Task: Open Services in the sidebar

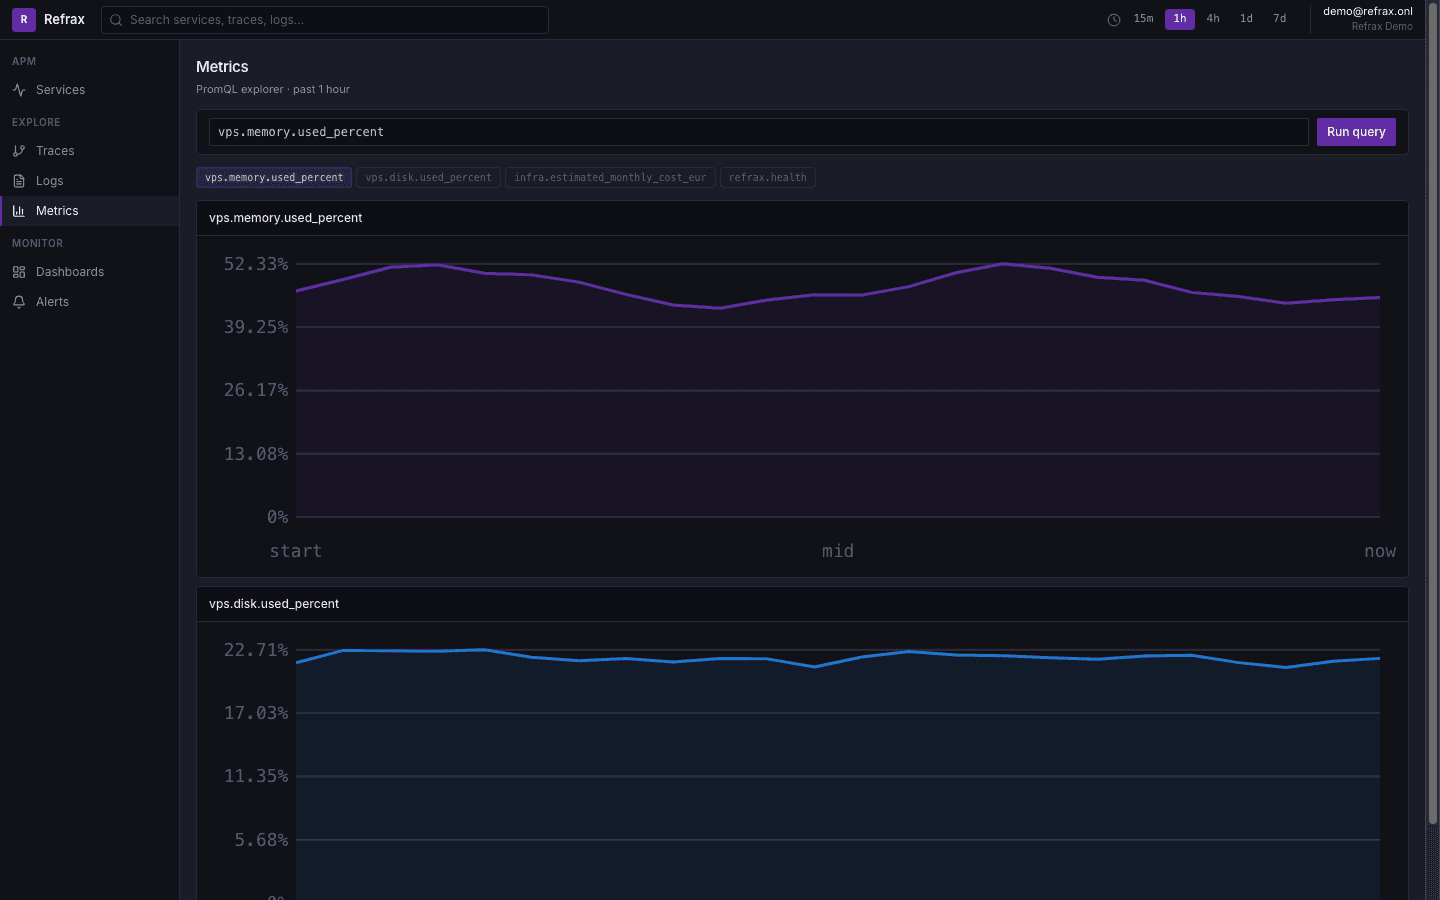Action: pyautogui.click(x=89, y=90)
